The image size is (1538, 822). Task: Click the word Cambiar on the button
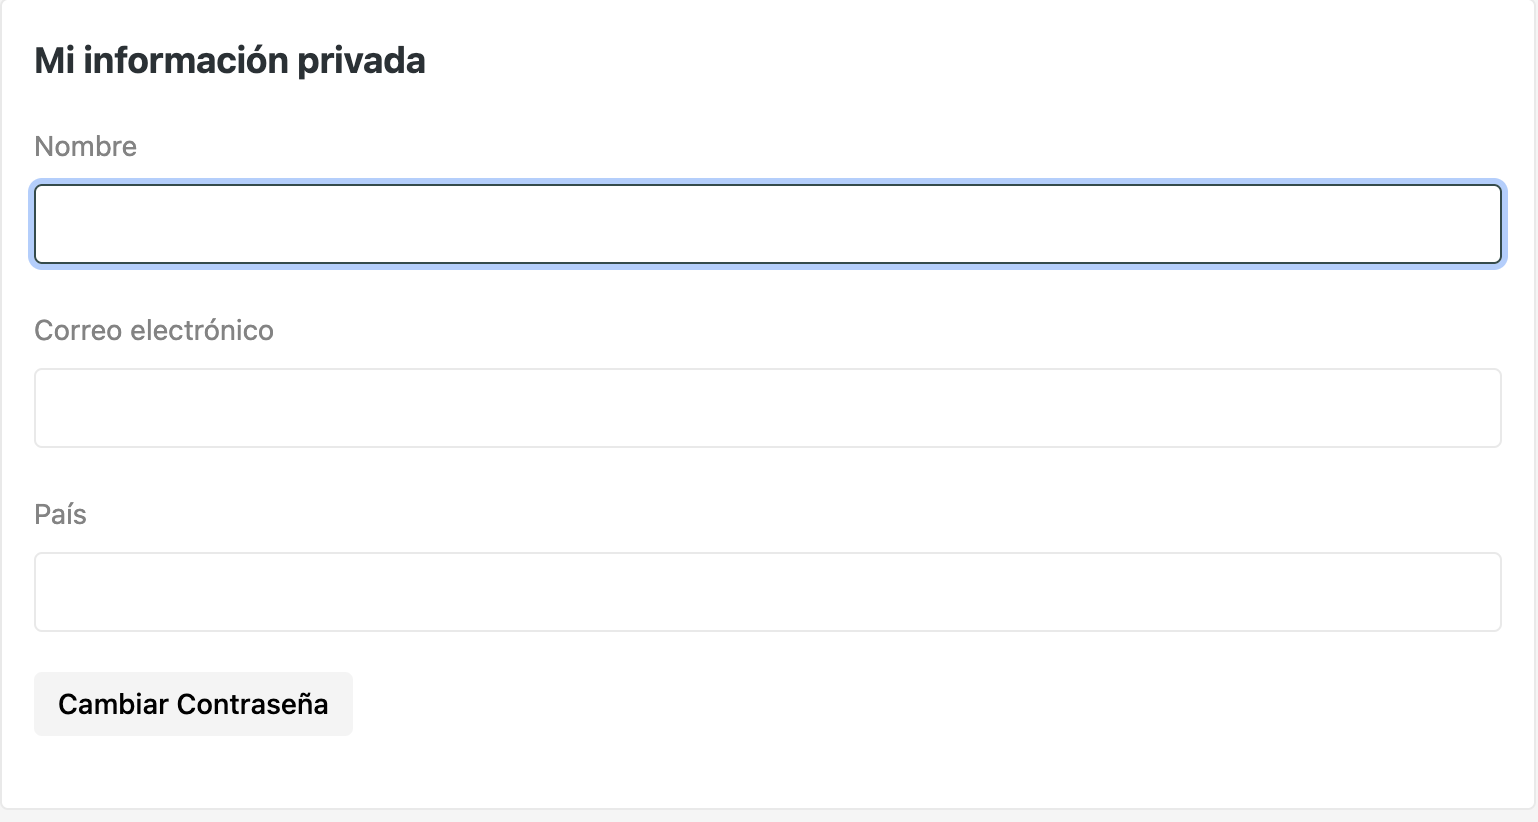(113, 704)
